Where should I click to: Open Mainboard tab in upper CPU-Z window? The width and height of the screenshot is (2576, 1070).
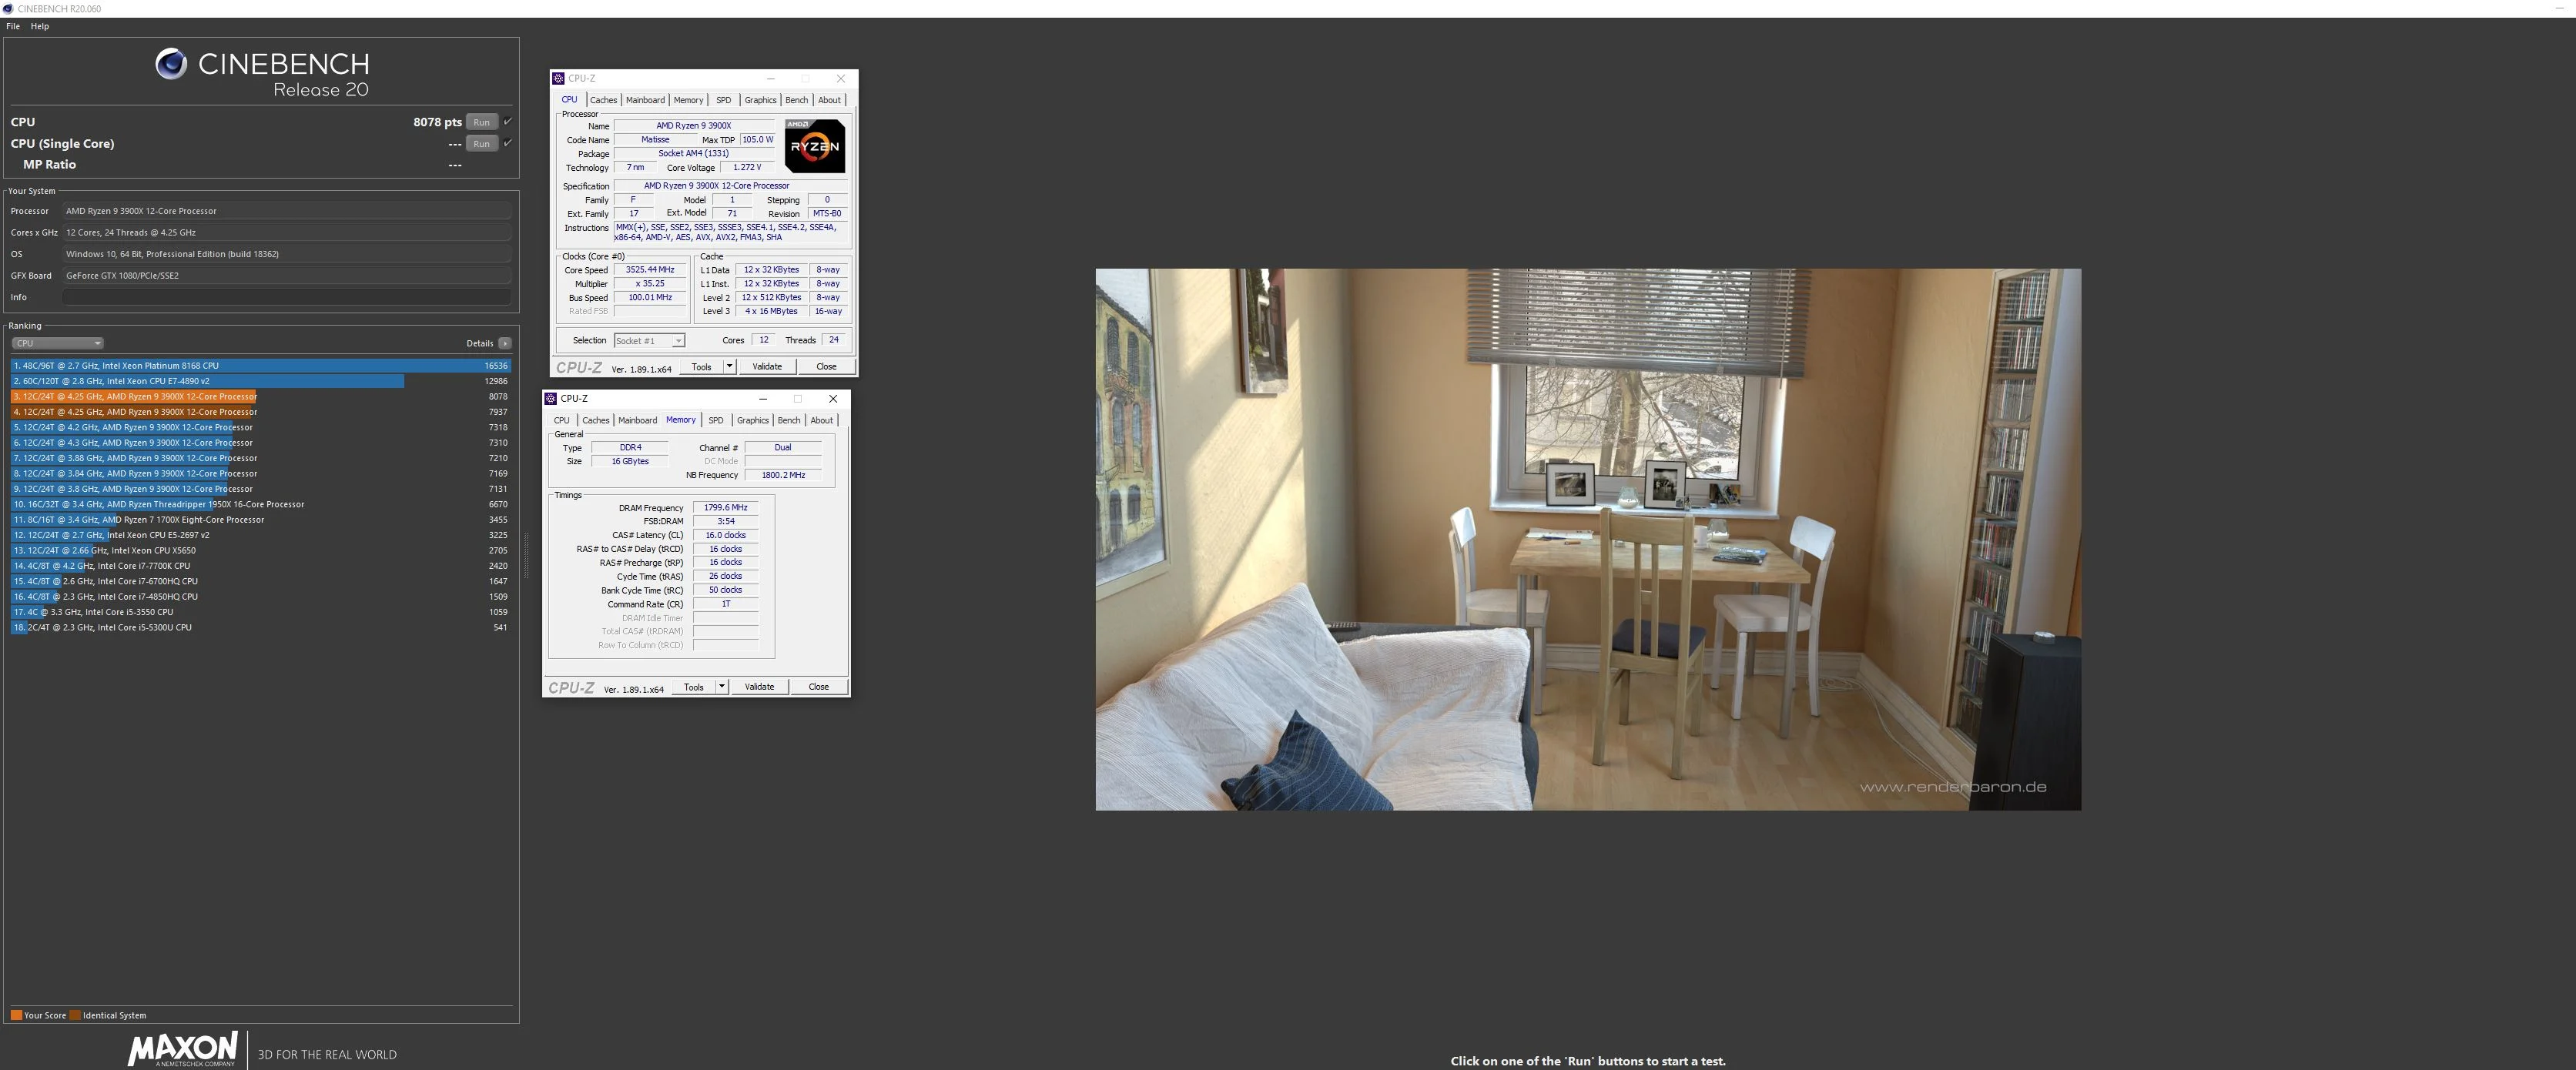(645, 100)
